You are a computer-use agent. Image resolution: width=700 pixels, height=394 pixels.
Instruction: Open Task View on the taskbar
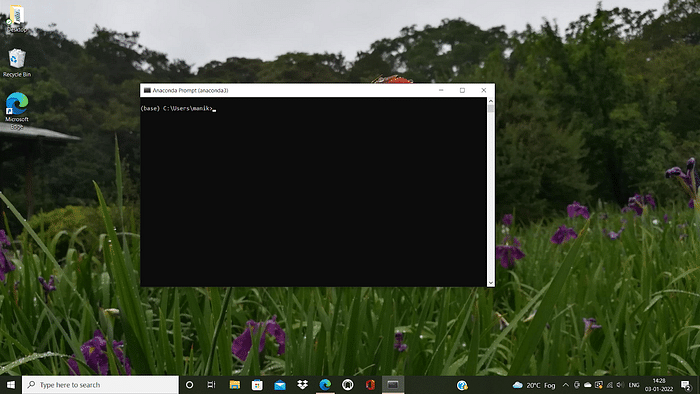pyautogui.click(x=212, y=385)
